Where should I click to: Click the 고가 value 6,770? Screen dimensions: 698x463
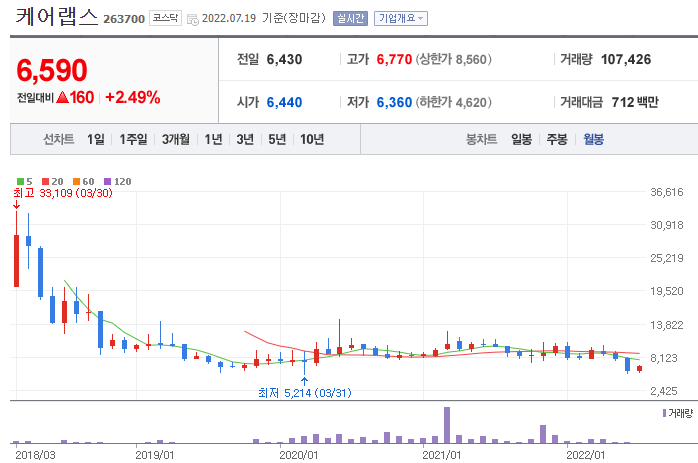[394, 59]
